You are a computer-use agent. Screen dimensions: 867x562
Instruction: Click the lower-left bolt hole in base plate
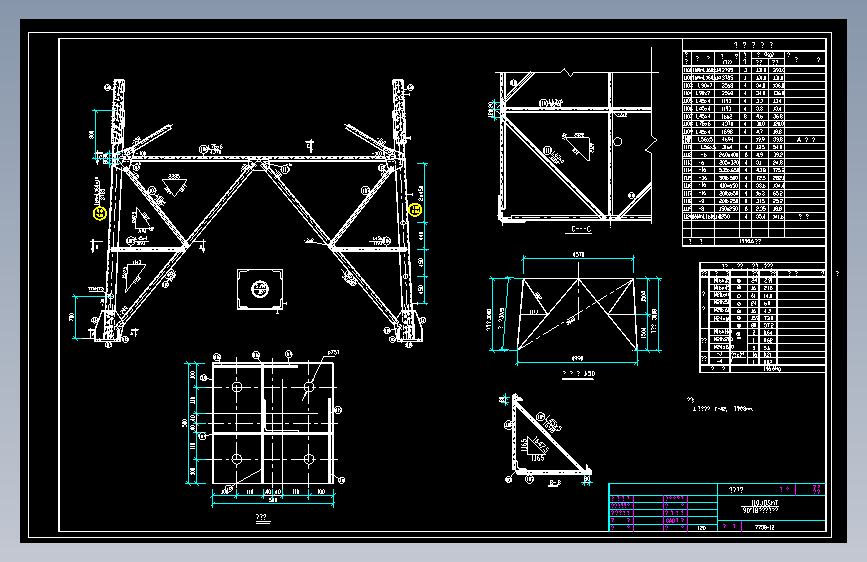click(237, 459)
